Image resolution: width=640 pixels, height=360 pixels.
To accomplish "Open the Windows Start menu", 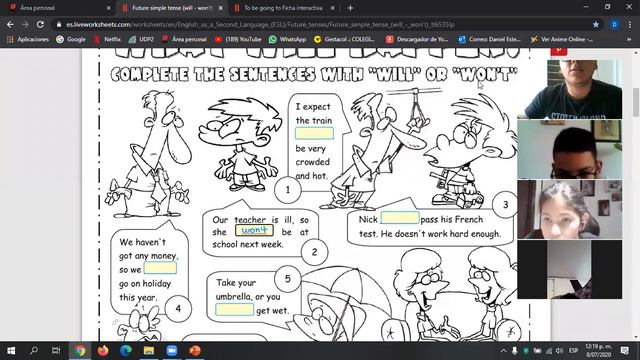I will click(11, 351).
